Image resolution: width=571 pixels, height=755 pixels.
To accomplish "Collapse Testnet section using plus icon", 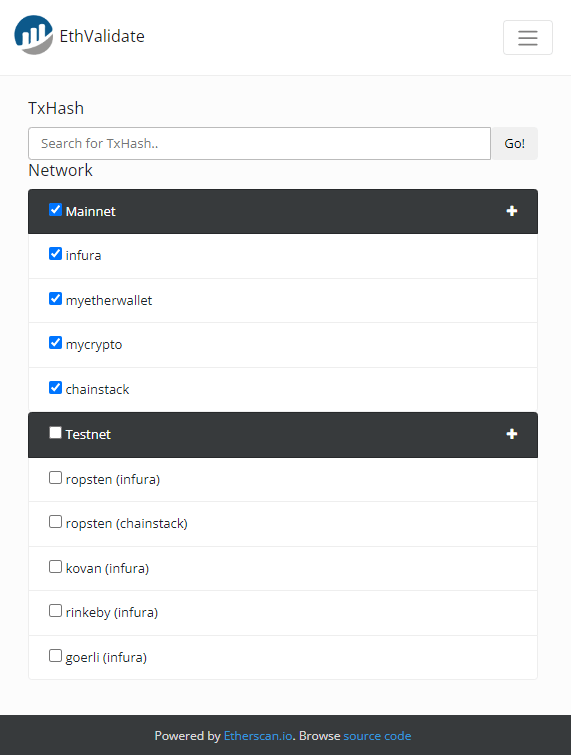I will 512,434.
